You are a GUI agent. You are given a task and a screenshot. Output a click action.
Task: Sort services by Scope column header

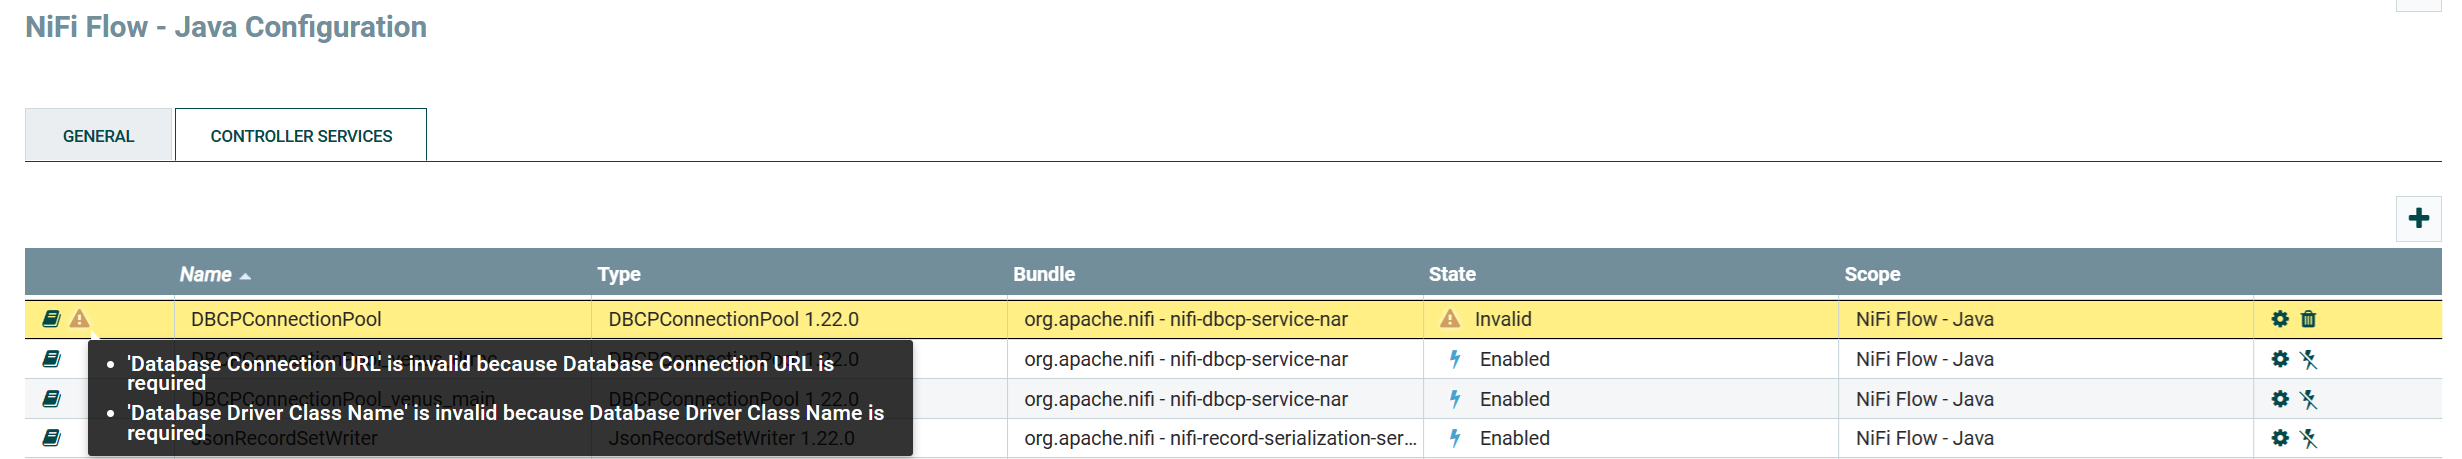click(1872, 274)
